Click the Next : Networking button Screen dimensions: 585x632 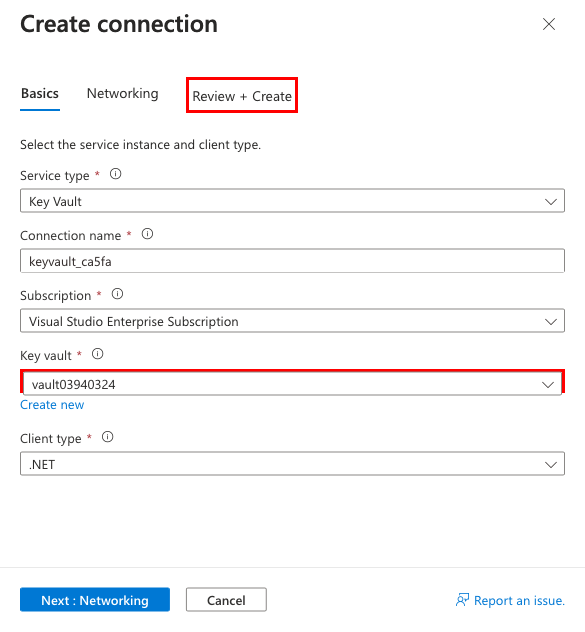(x=95, y=600)
